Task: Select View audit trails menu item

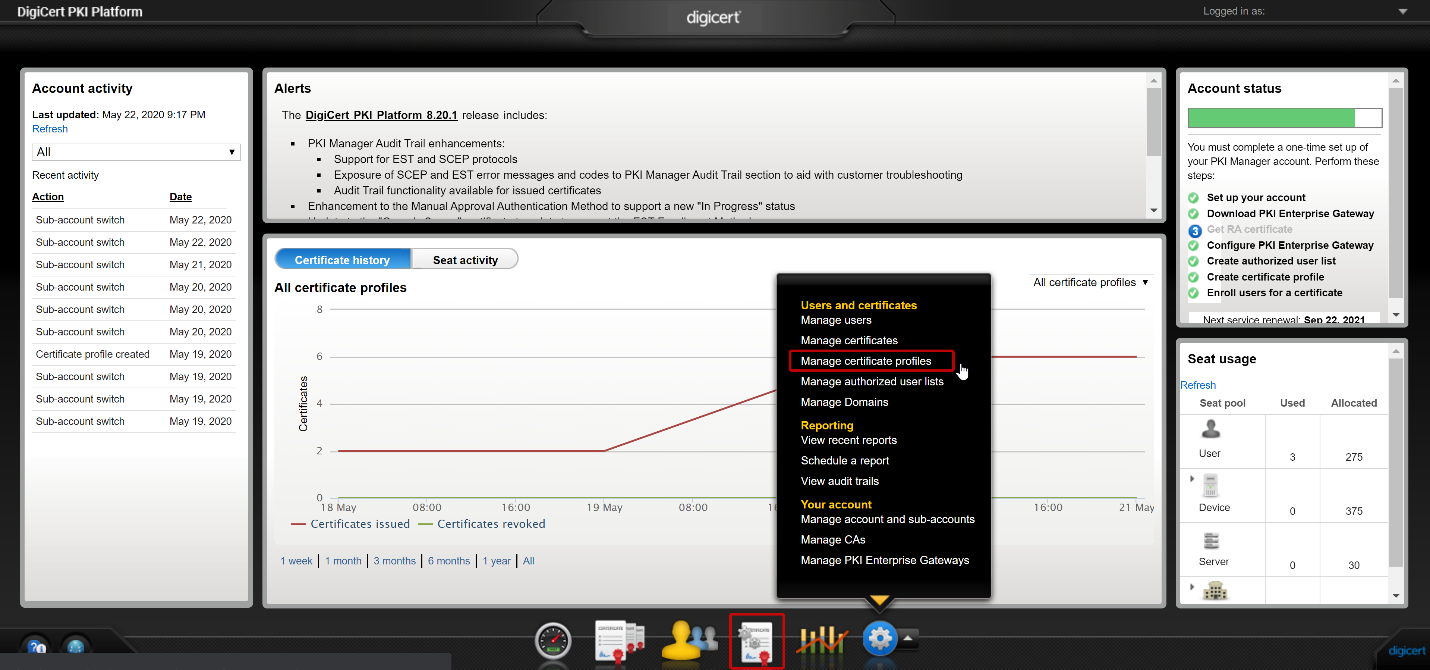Action: tap(840, 481)
